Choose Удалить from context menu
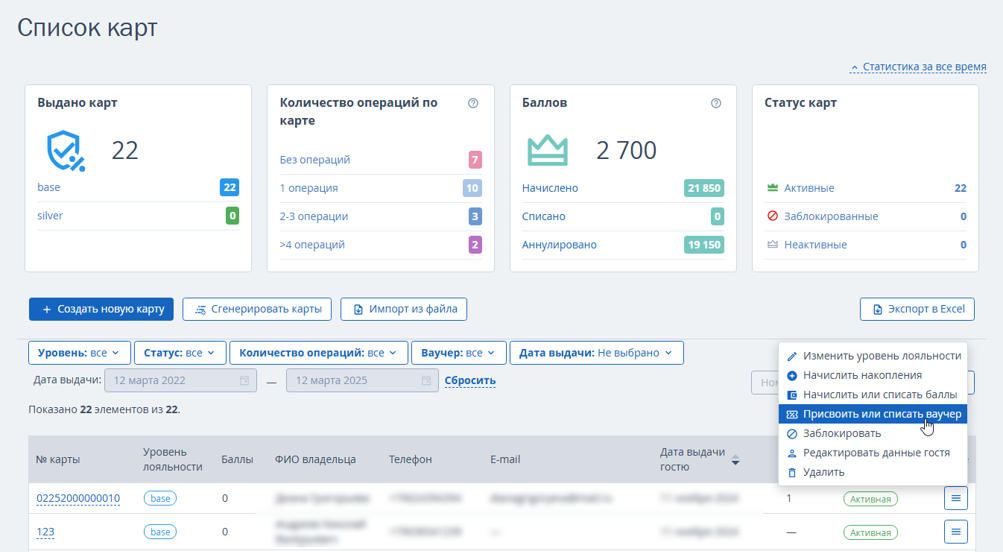Viewport: 1003px width, 552px height. click(874, 472)
